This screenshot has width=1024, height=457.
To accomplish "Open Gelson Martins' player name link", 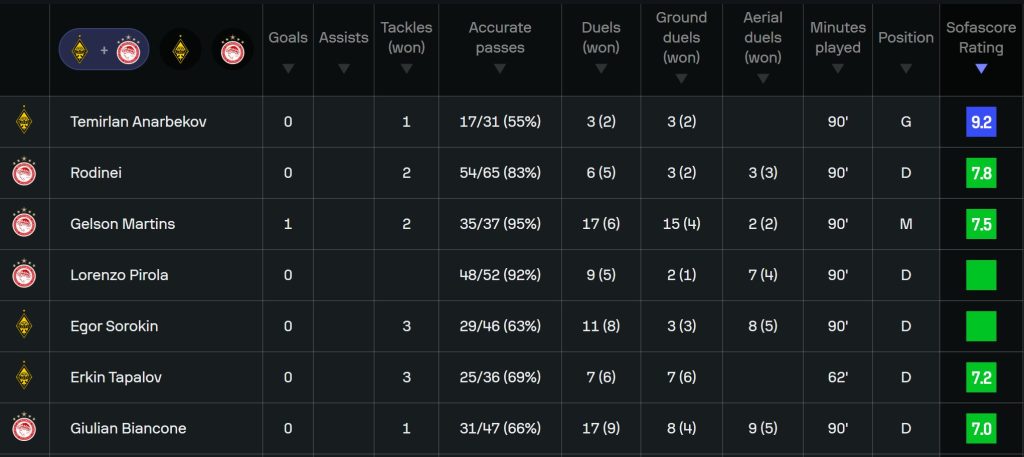I will 122,224.
